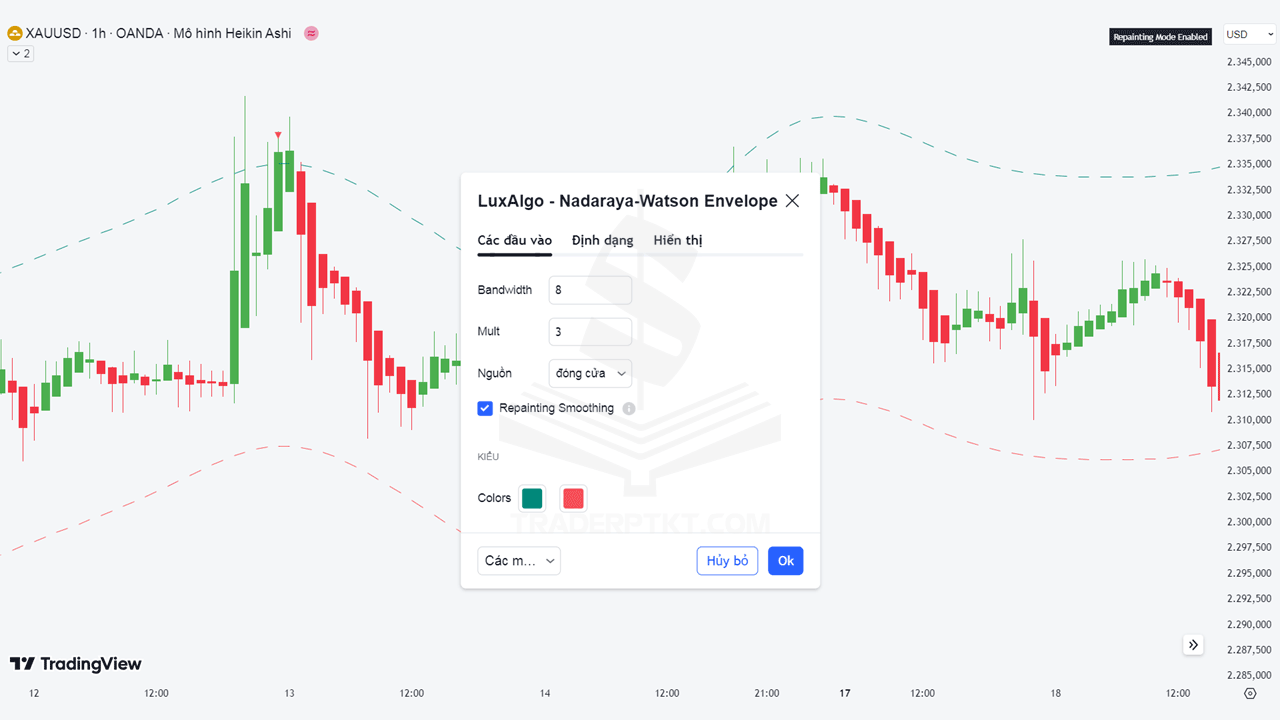Click the Repainting Smoothing info icon
This screenshot has width=1280, height=720.
(629, 408)
